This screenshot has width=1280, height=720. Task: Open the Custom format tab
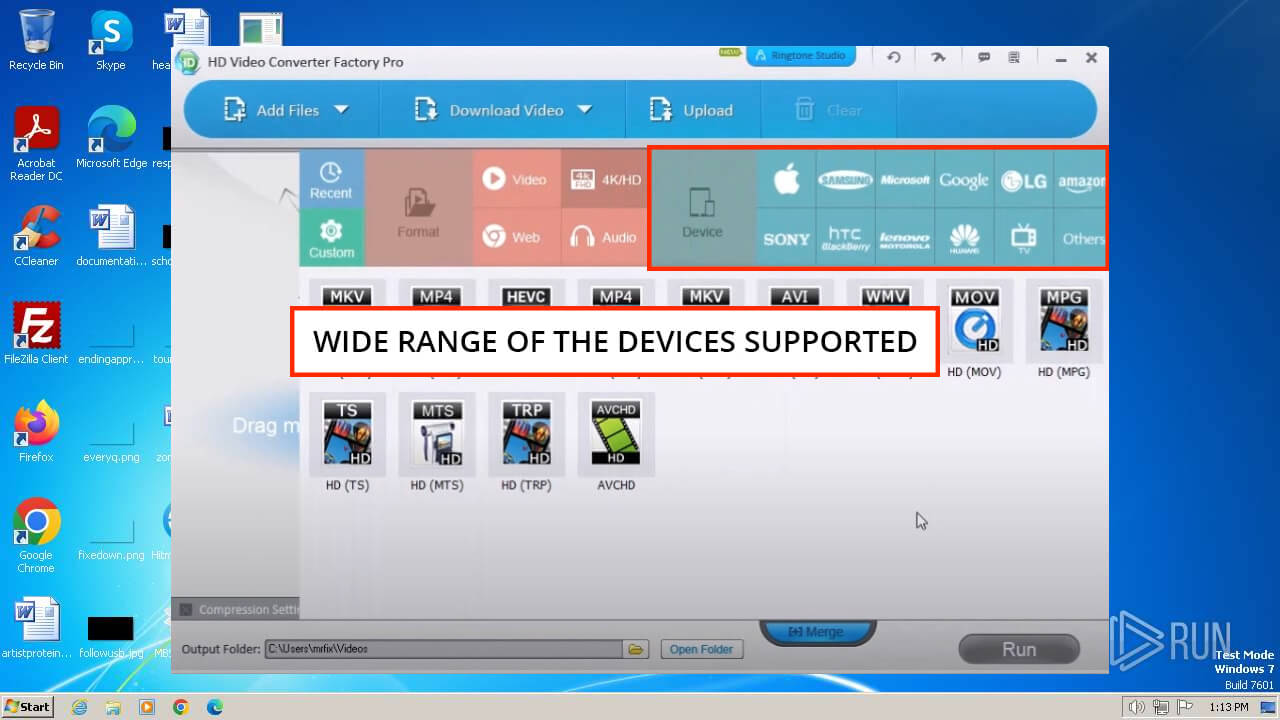[x=331, y=237]
